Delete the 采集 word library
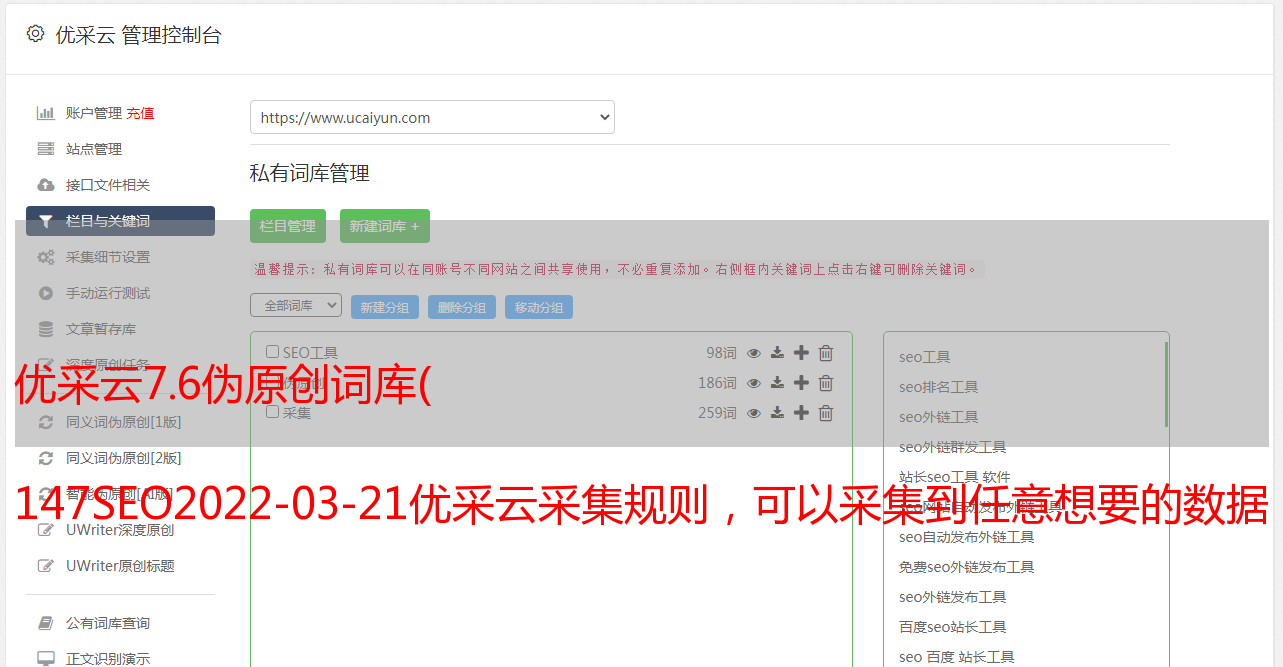 pos(826,413)
